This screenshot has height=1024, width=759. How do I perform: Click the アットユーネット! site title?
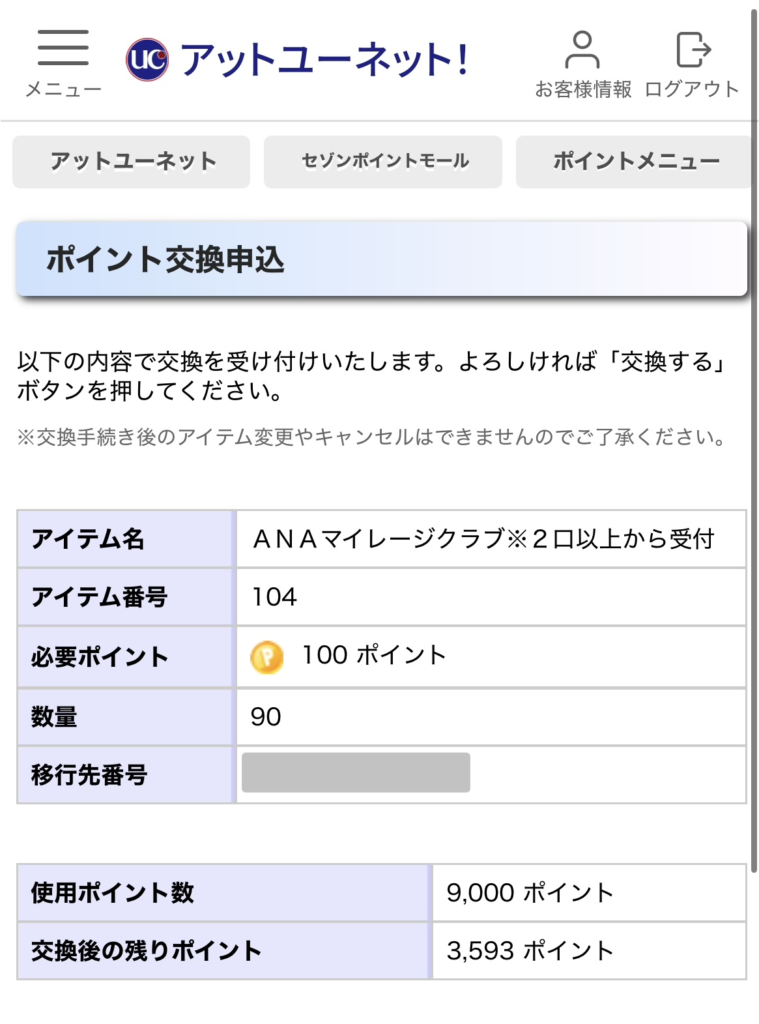[x=324, y=59]
